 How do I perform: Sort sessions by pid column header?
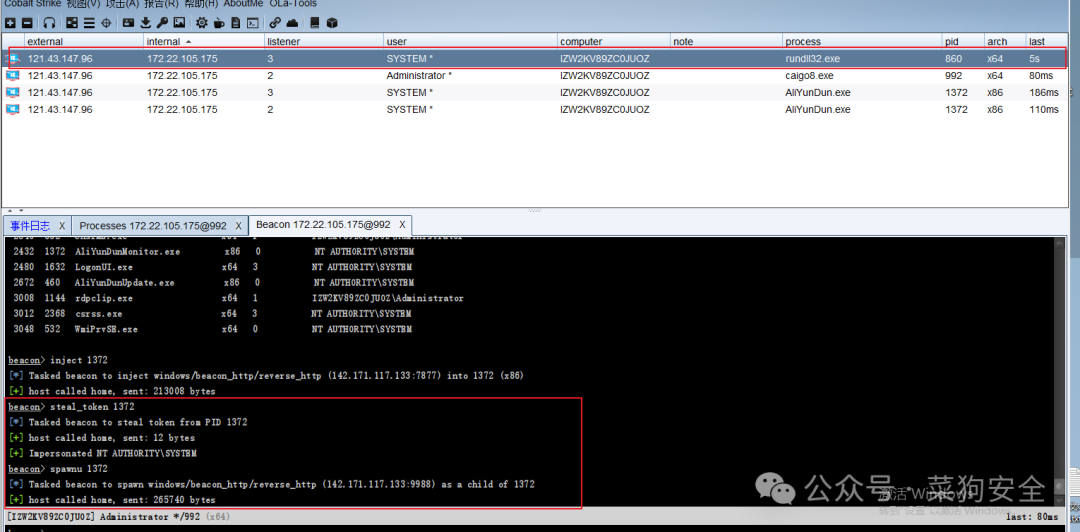963,41
